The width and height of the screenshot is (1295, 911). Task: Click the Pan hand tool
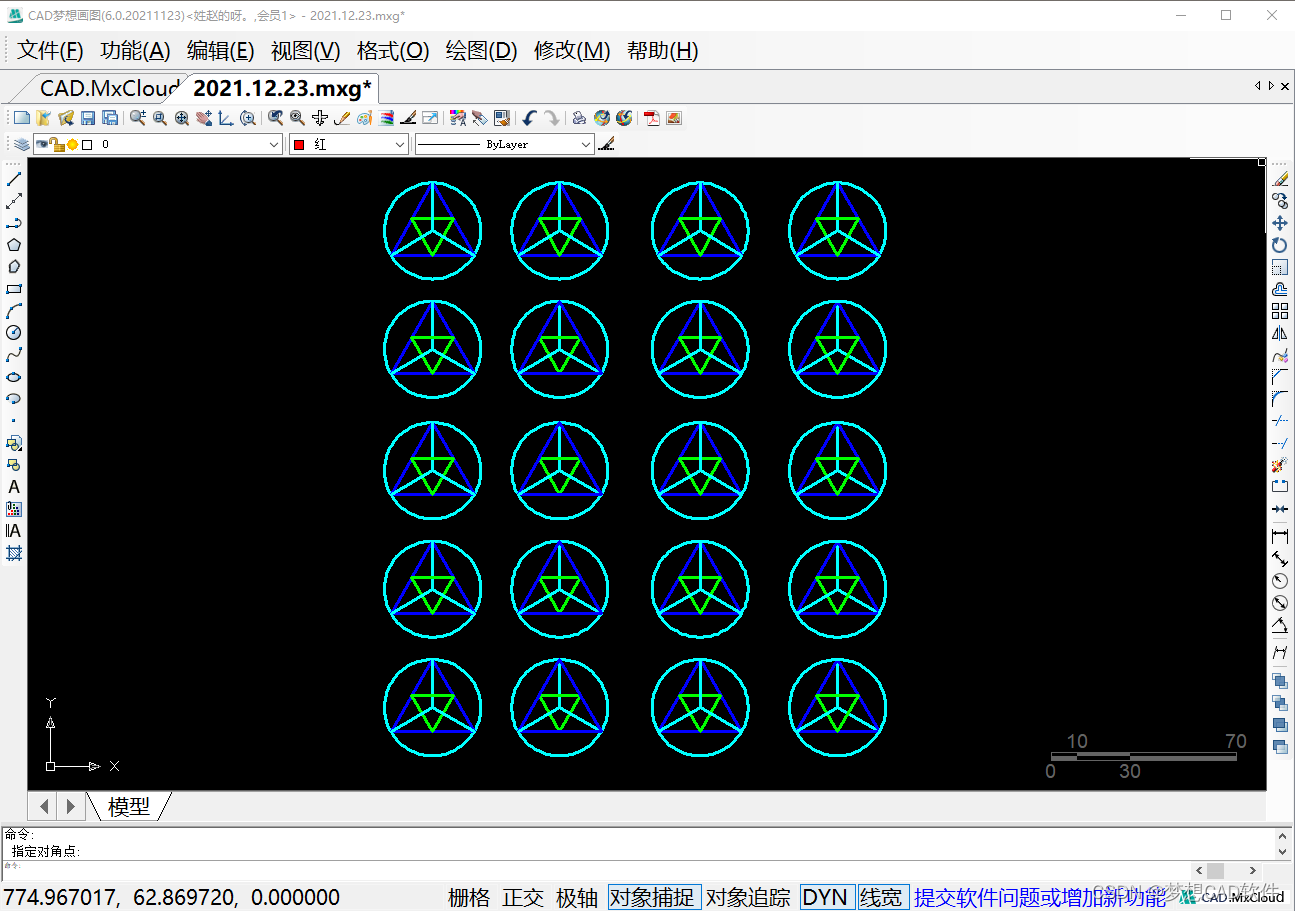coord(204,118)
